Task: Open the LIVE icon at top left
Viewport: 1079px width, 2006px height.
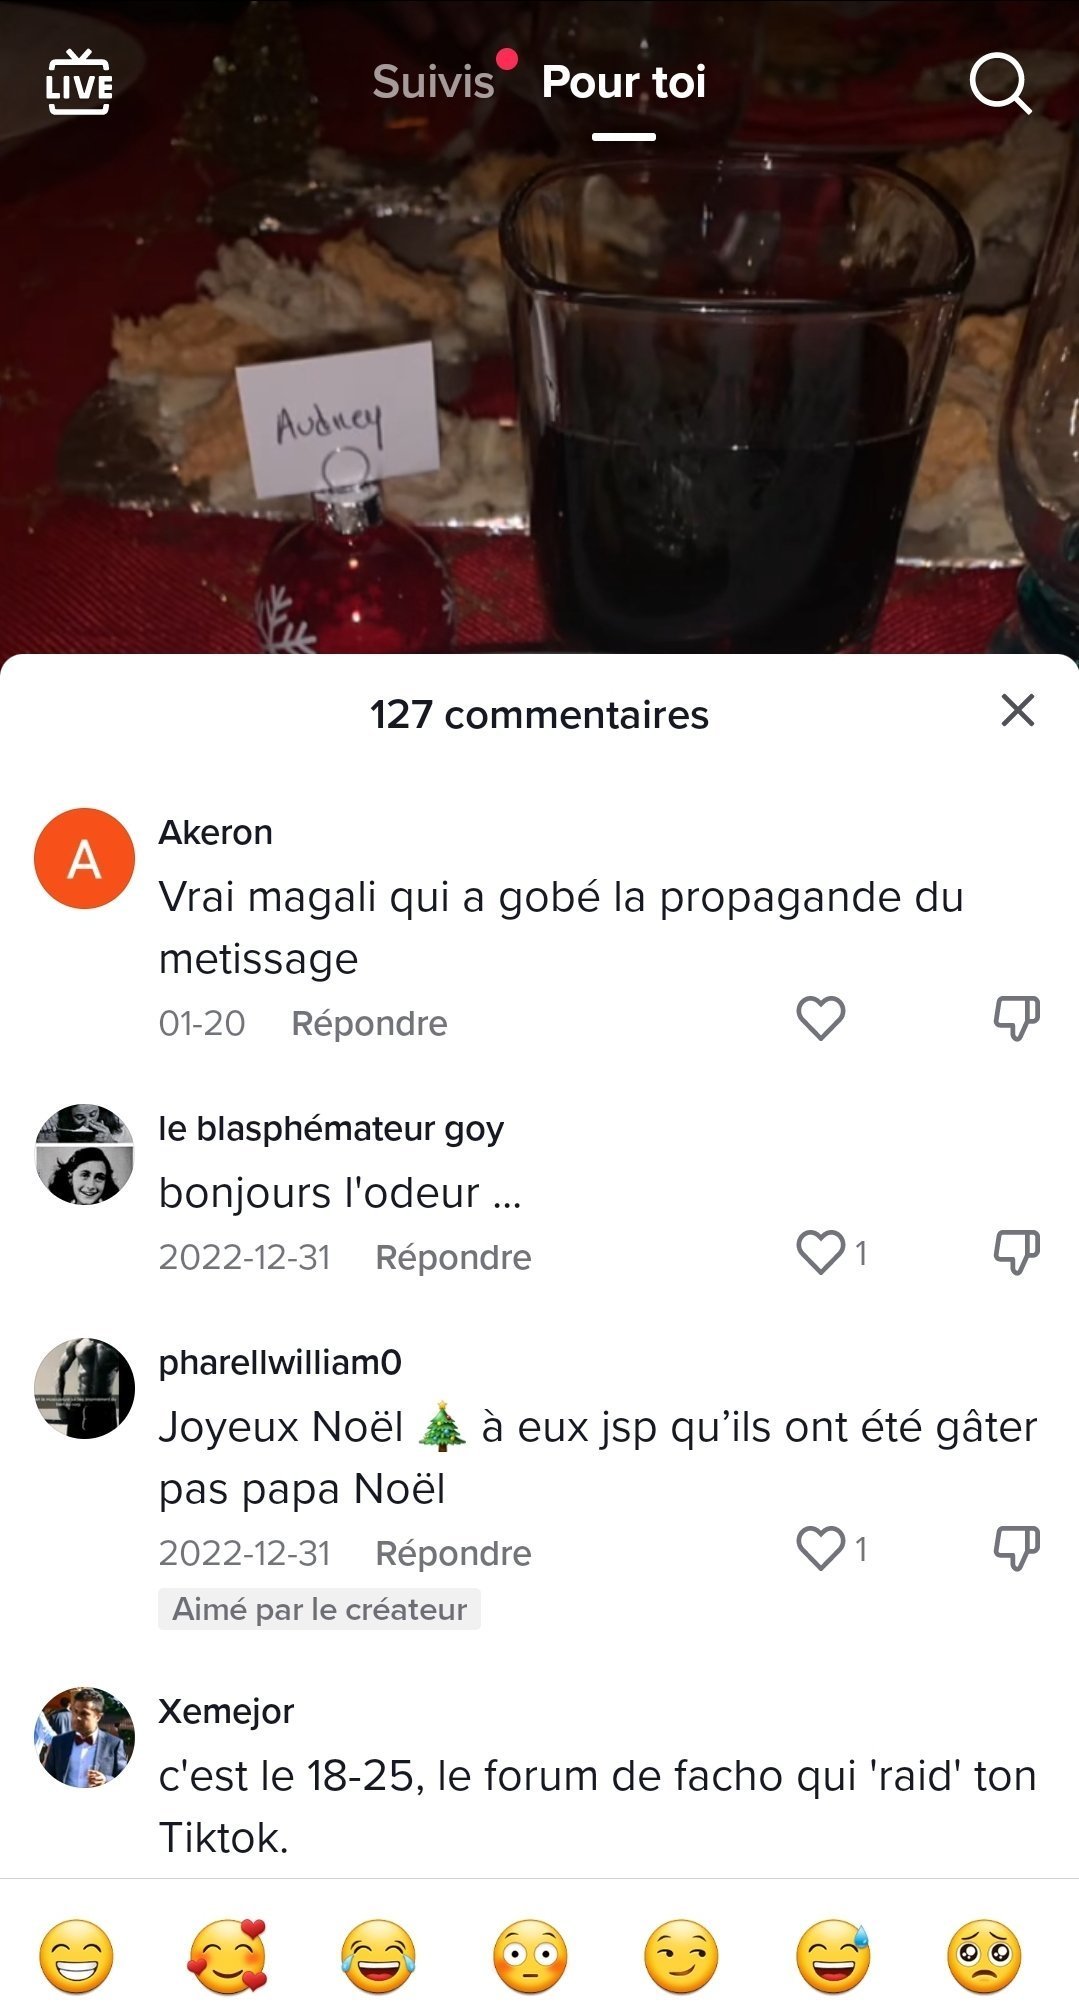Action: (79, 82)
